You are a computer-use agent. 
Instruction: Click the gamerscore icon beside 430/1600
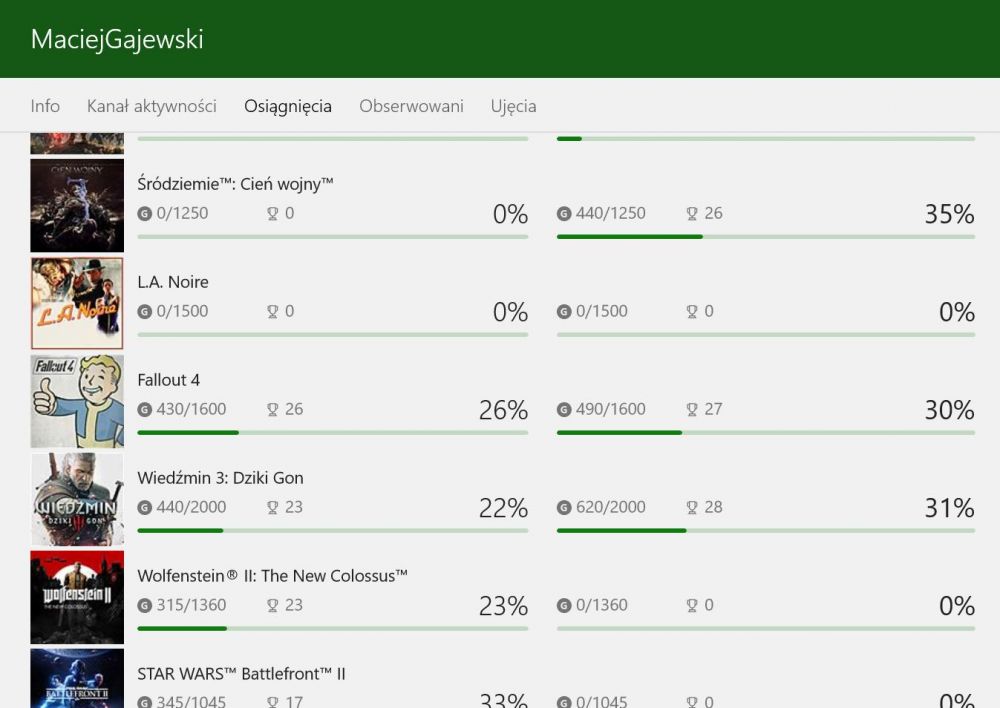pos(145,409)
